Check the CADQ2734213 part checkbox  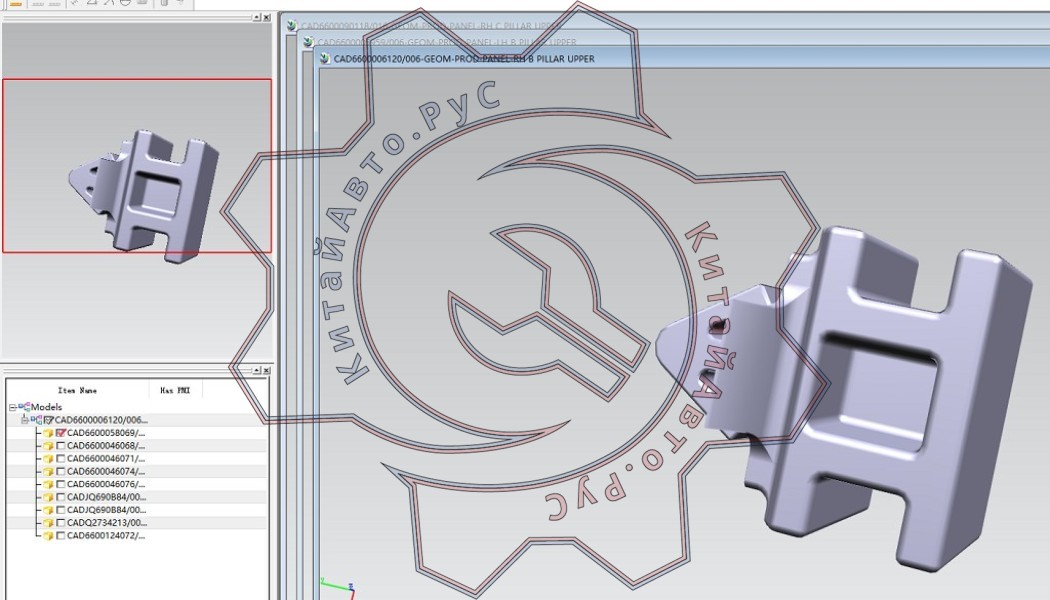pyautogui.click(x=61, y=523)
